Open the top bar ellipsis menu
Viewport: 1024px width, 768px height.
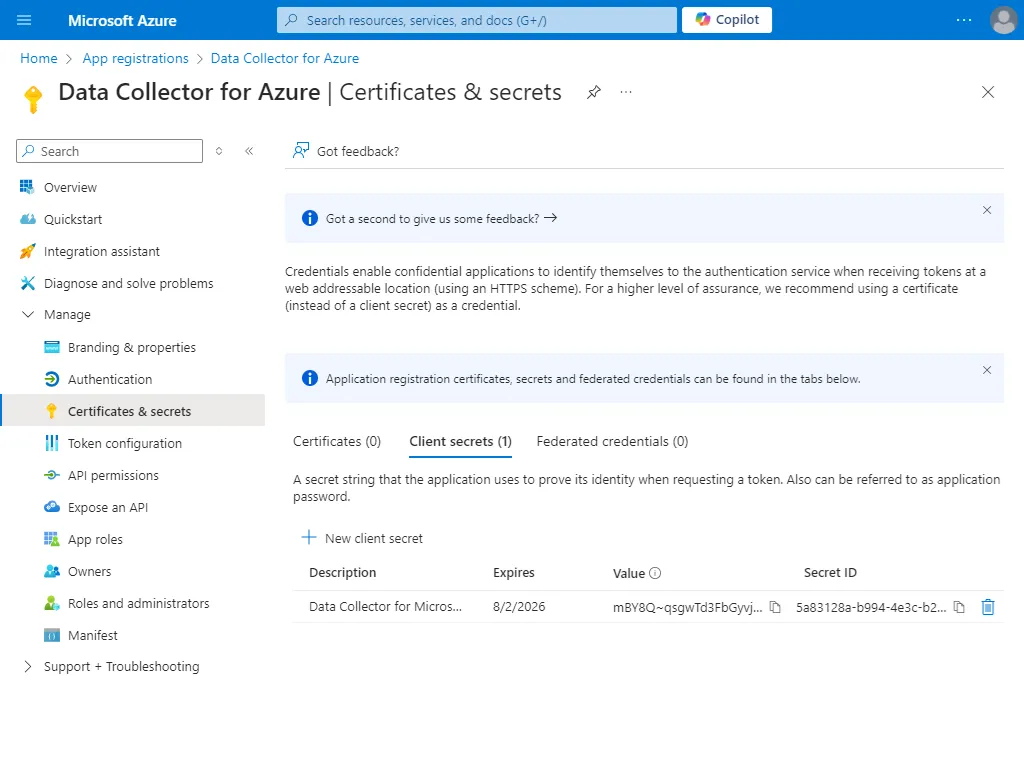point(963,20)
